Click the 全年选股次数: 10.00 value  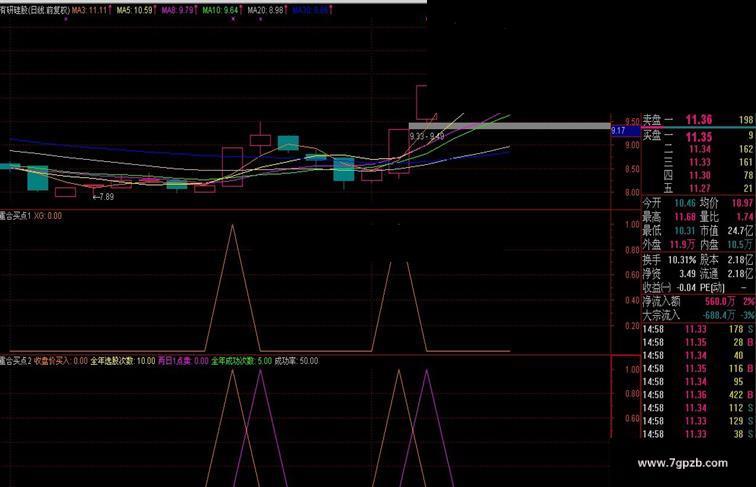click(123, 361)
